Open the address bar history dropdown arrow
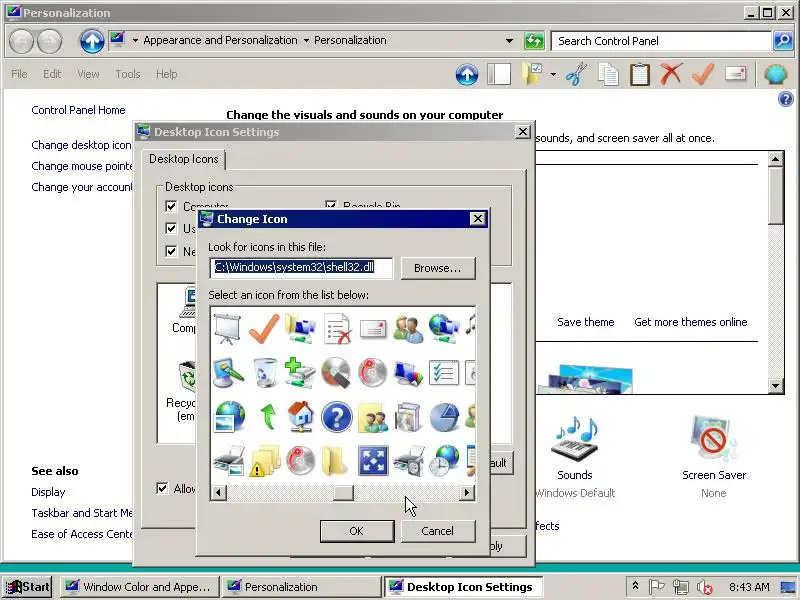The height and width of the screenshot is (600, 800). pyautogui.click(x=509, y=41)
